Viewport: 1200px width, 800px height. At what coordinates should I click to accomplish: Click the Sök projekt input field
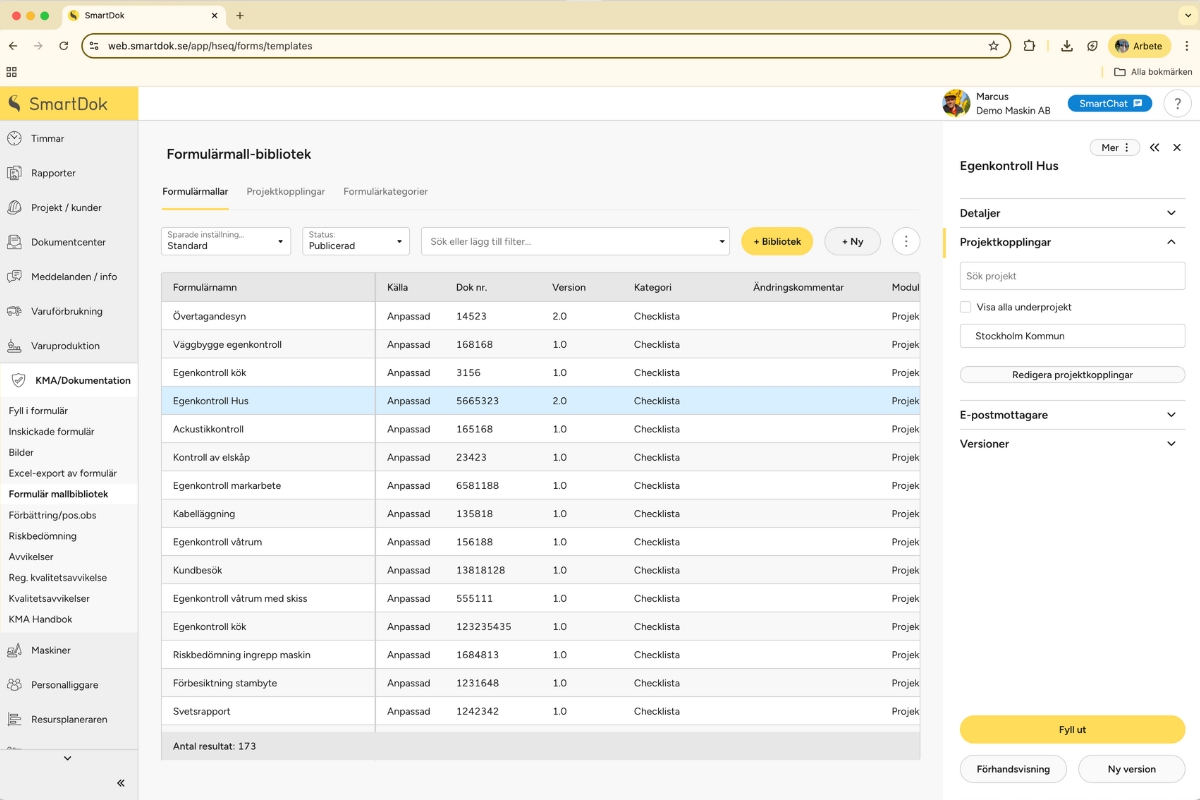point(1072,276)
